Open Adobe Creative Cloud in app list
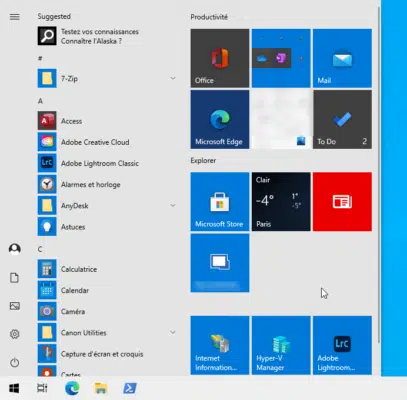The height and width of the screenshot is (400, 407). click(107, 142)
